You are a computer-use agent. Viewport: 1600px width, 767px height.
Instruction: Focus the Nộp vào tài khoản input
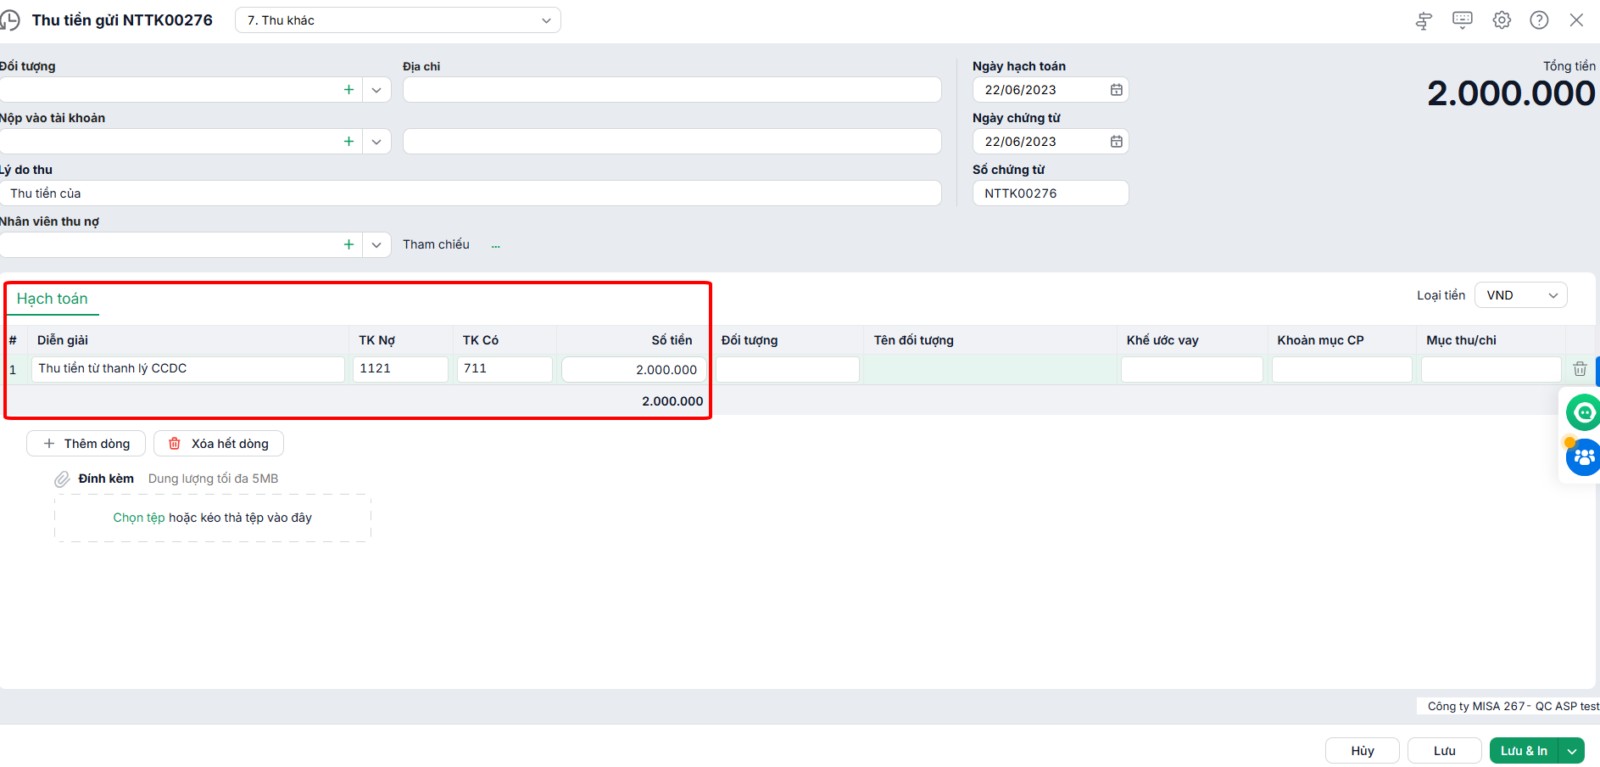point(170,142)
